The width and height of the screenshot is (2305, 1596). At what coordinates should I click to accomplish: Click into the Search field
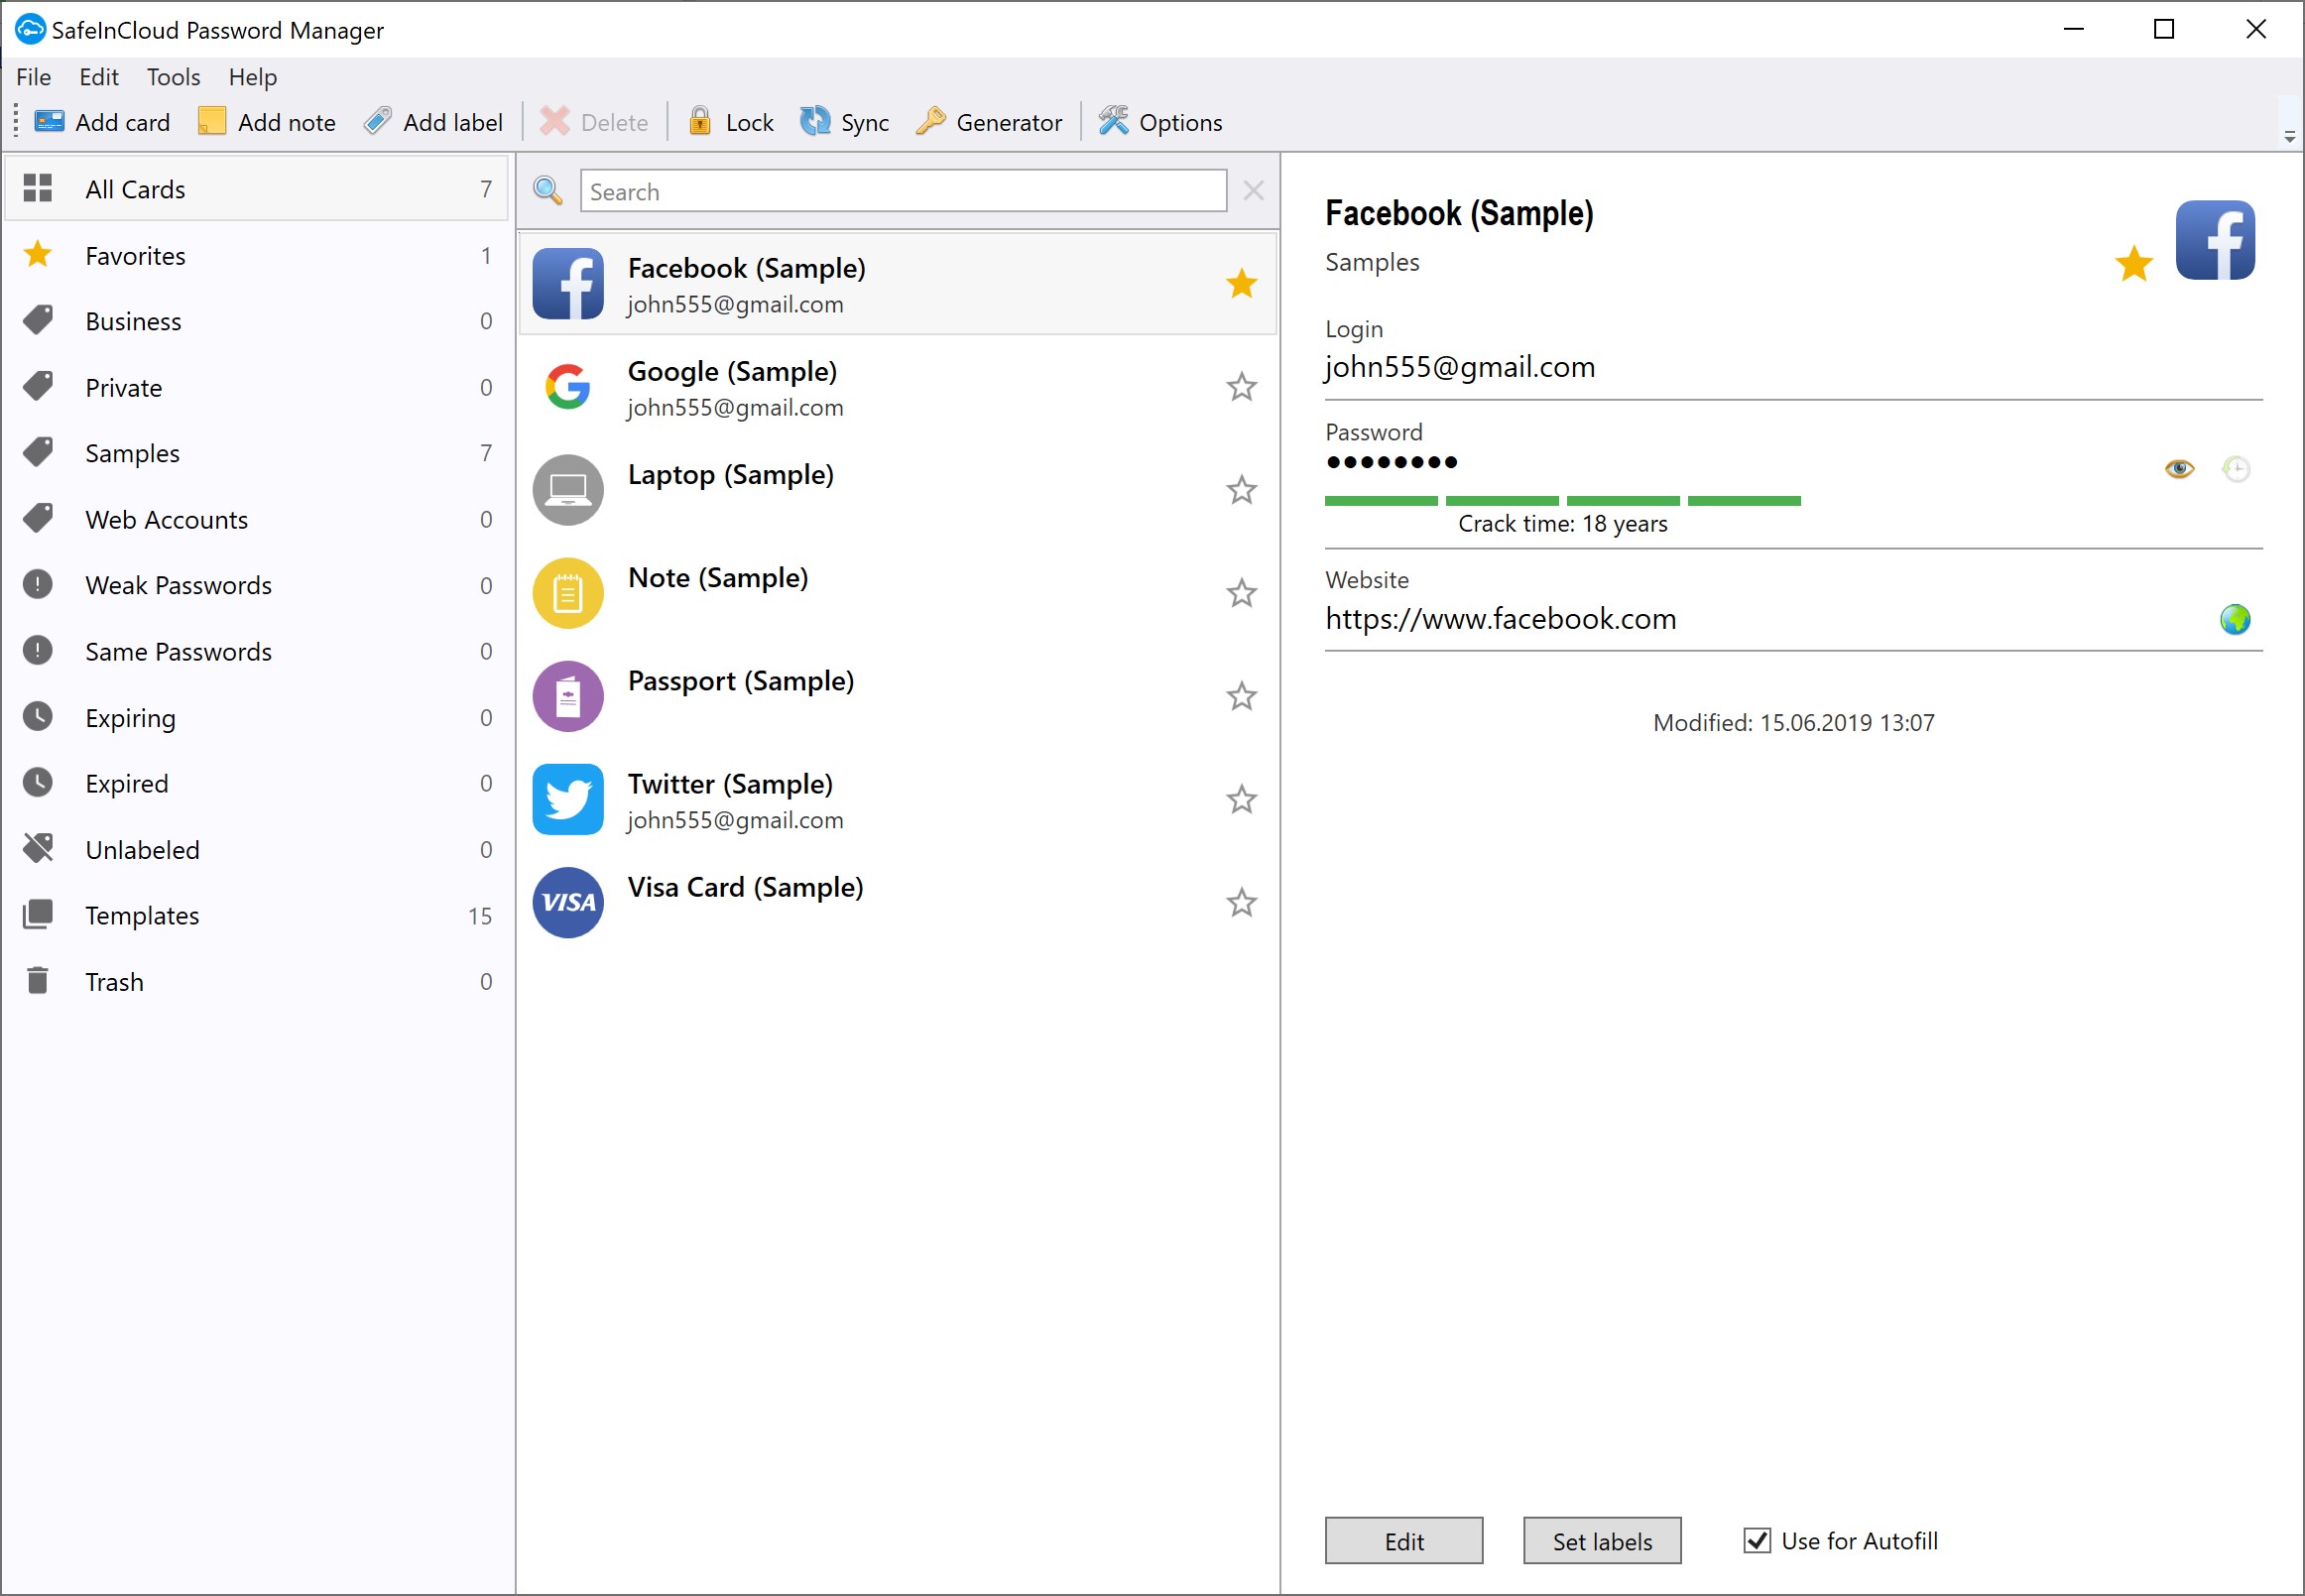[x=903, y=191]
